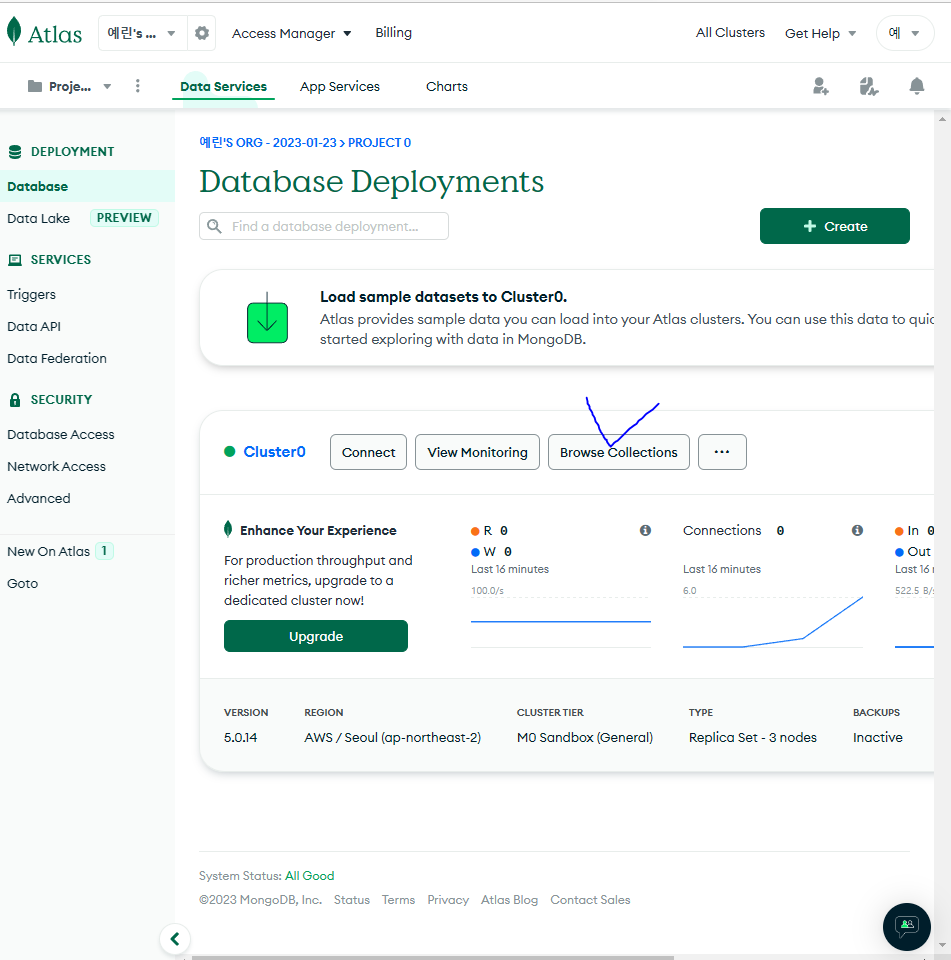The width and height of the screenshot is (951, 960).
Task: Click the vertical scrollbar up arrow
Action: coord(942,119)
